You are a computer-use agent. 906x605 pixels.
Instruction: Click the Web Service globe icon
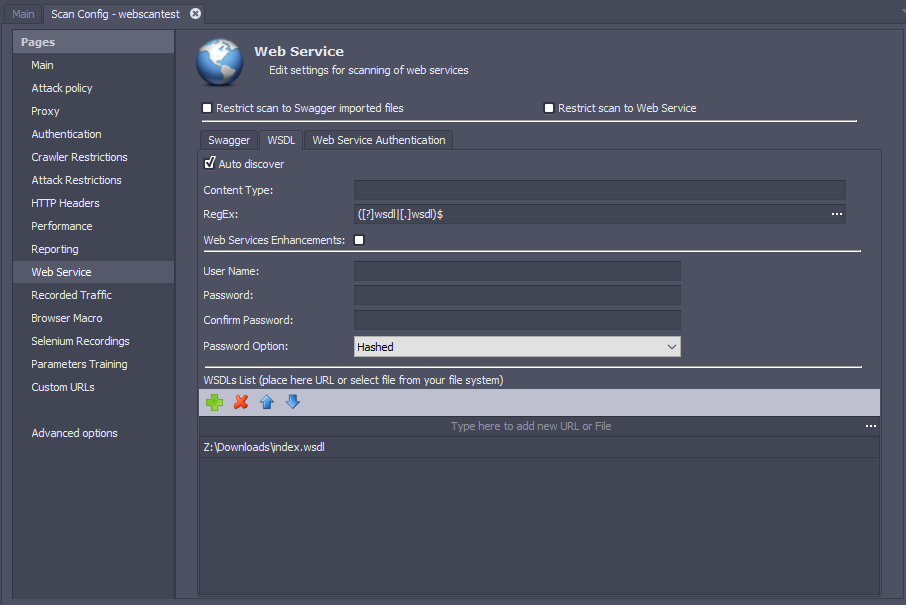click(x=220, y=62)
